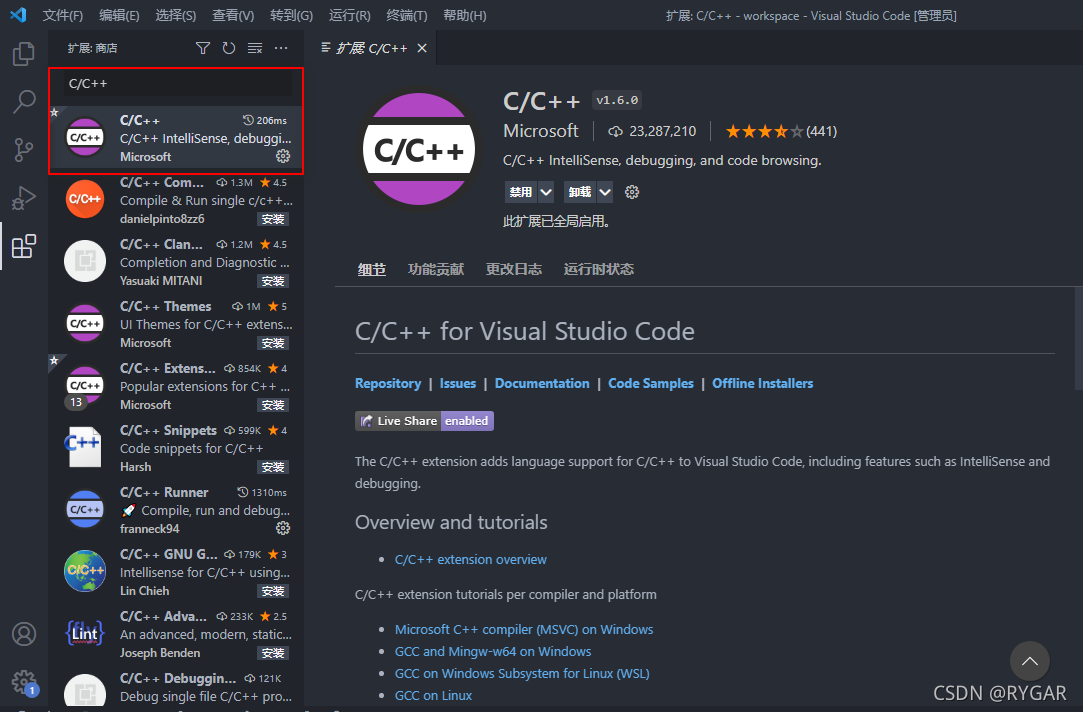Click the 卸载 button
The height and width of the screenshot is (712, 1083).
(580, 192)
